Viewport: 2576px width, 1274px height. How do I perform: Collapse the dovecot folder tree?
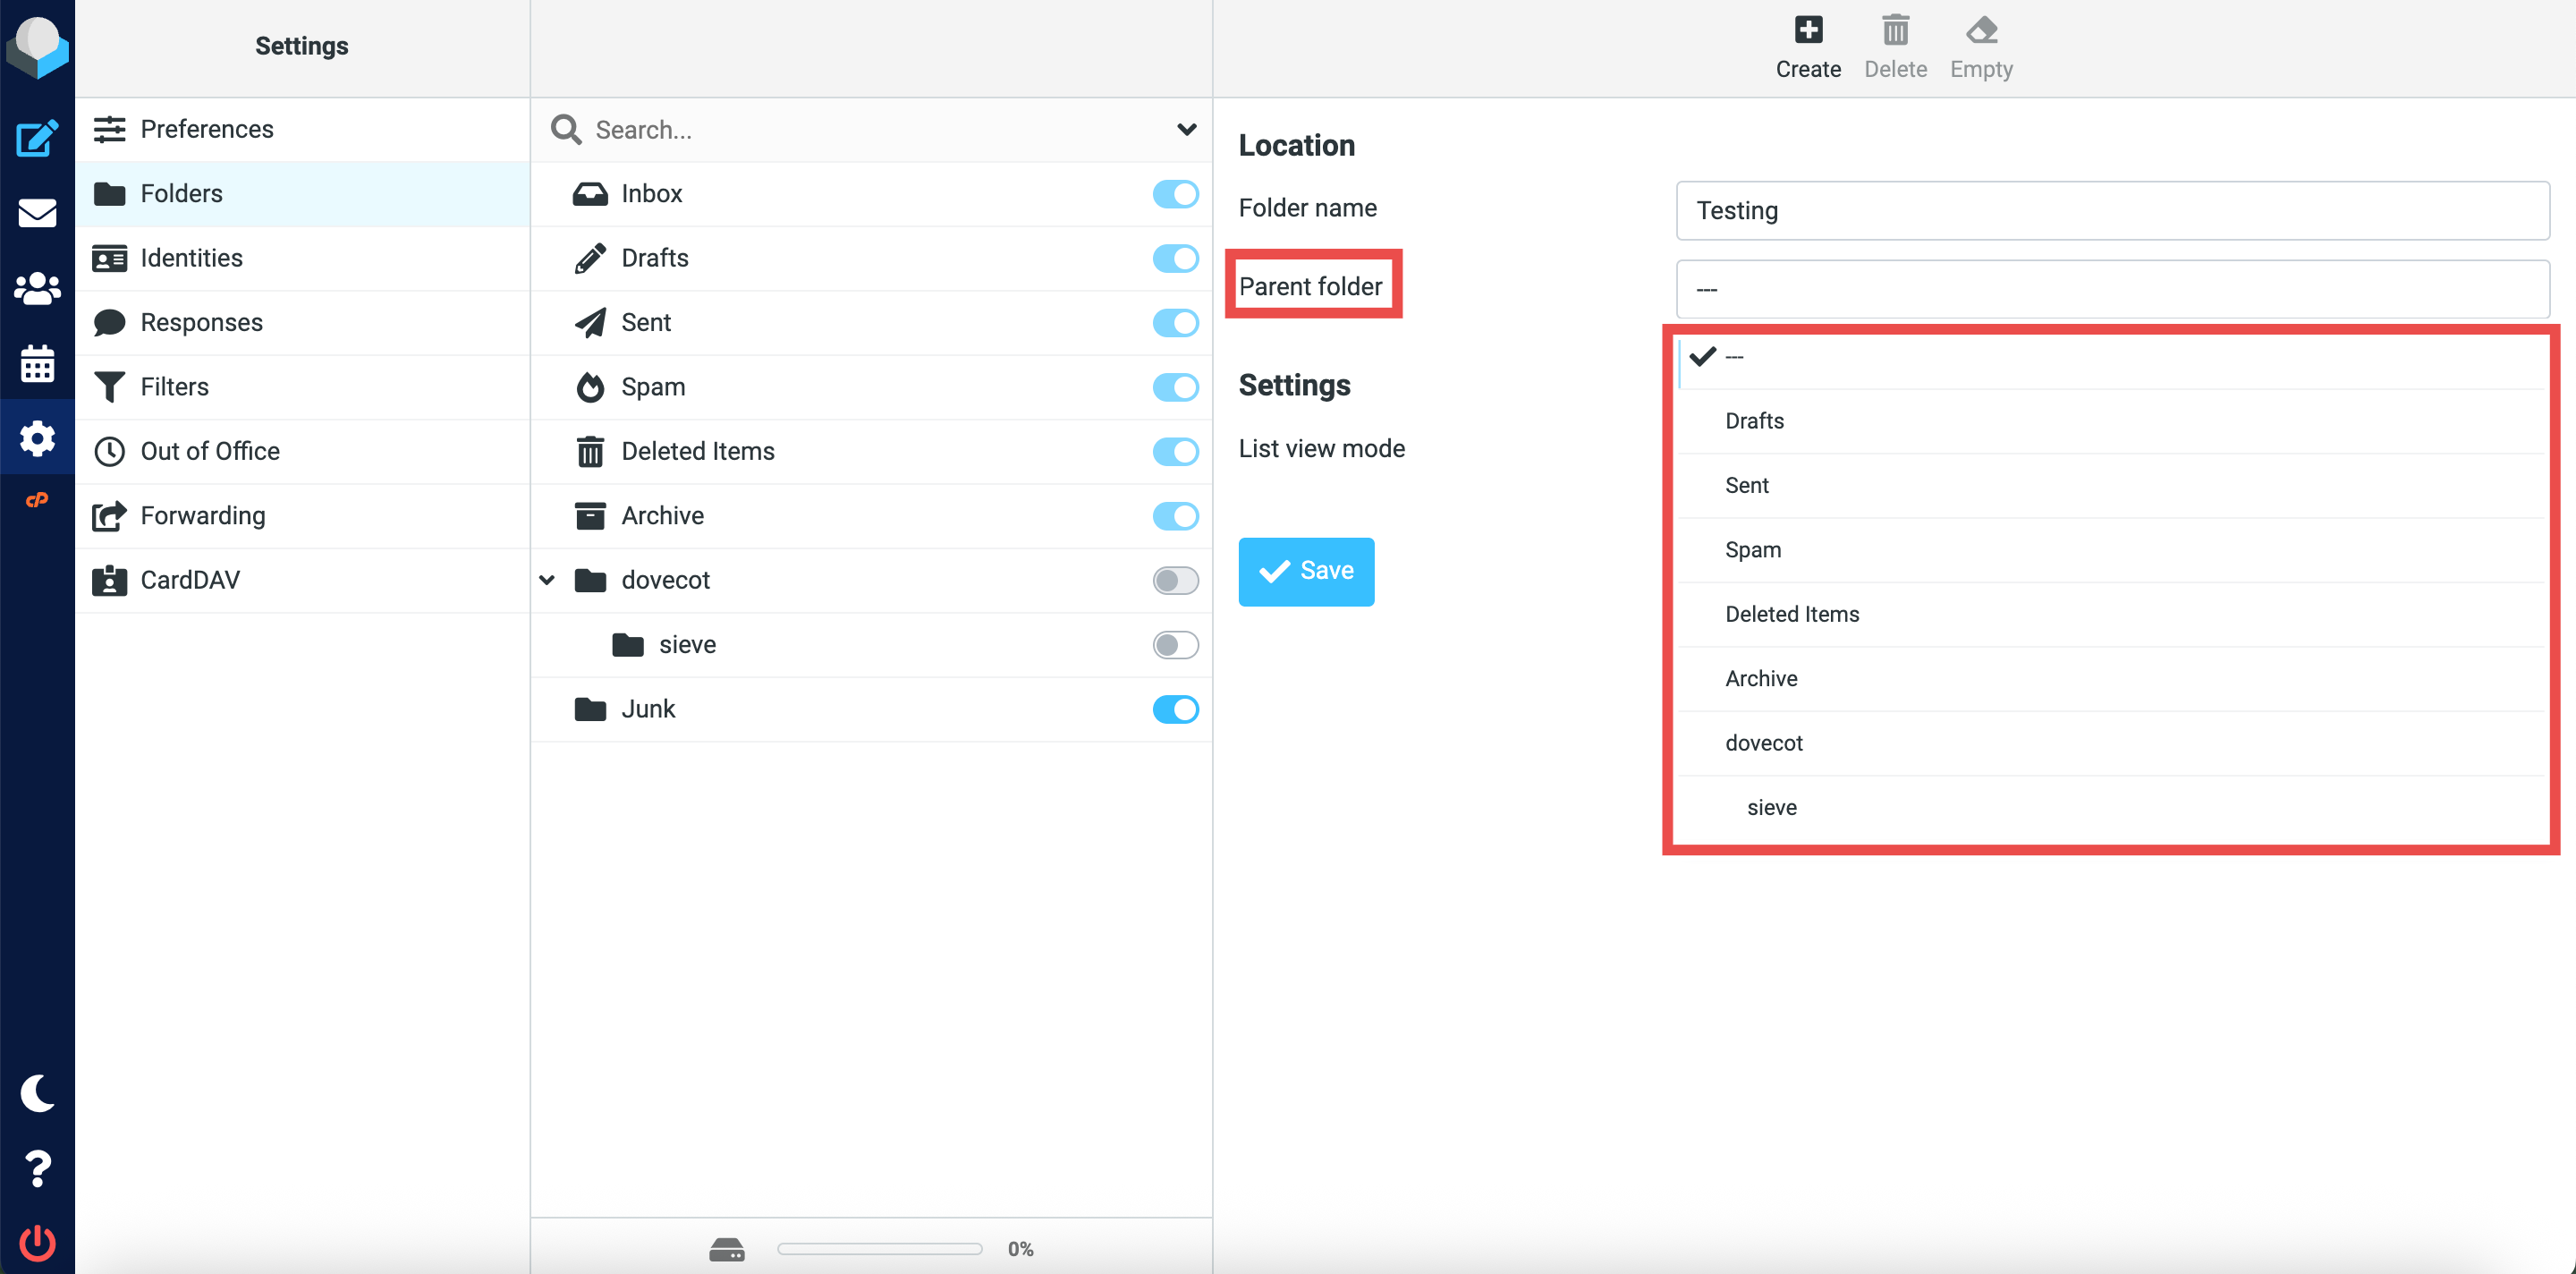(547, 580)
